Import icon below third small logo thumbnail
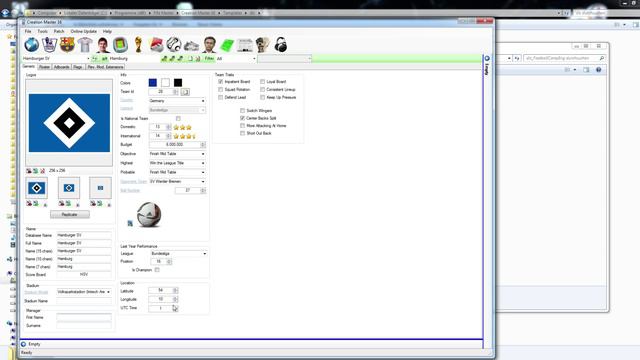The image size is (640, 360). coord(93,203)
